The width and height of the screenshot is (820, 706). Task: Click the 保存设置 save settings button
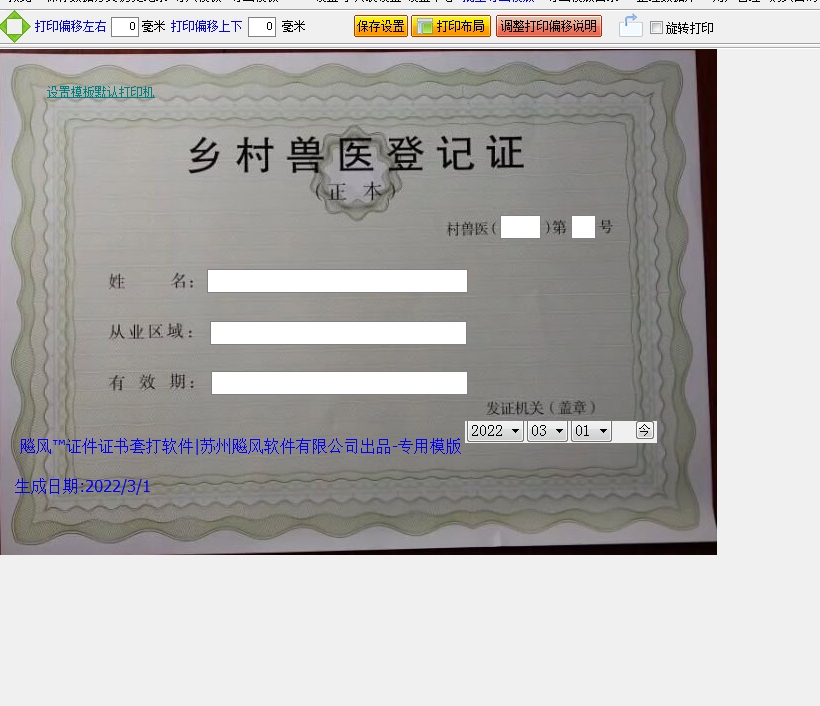[x=380, y=27]
